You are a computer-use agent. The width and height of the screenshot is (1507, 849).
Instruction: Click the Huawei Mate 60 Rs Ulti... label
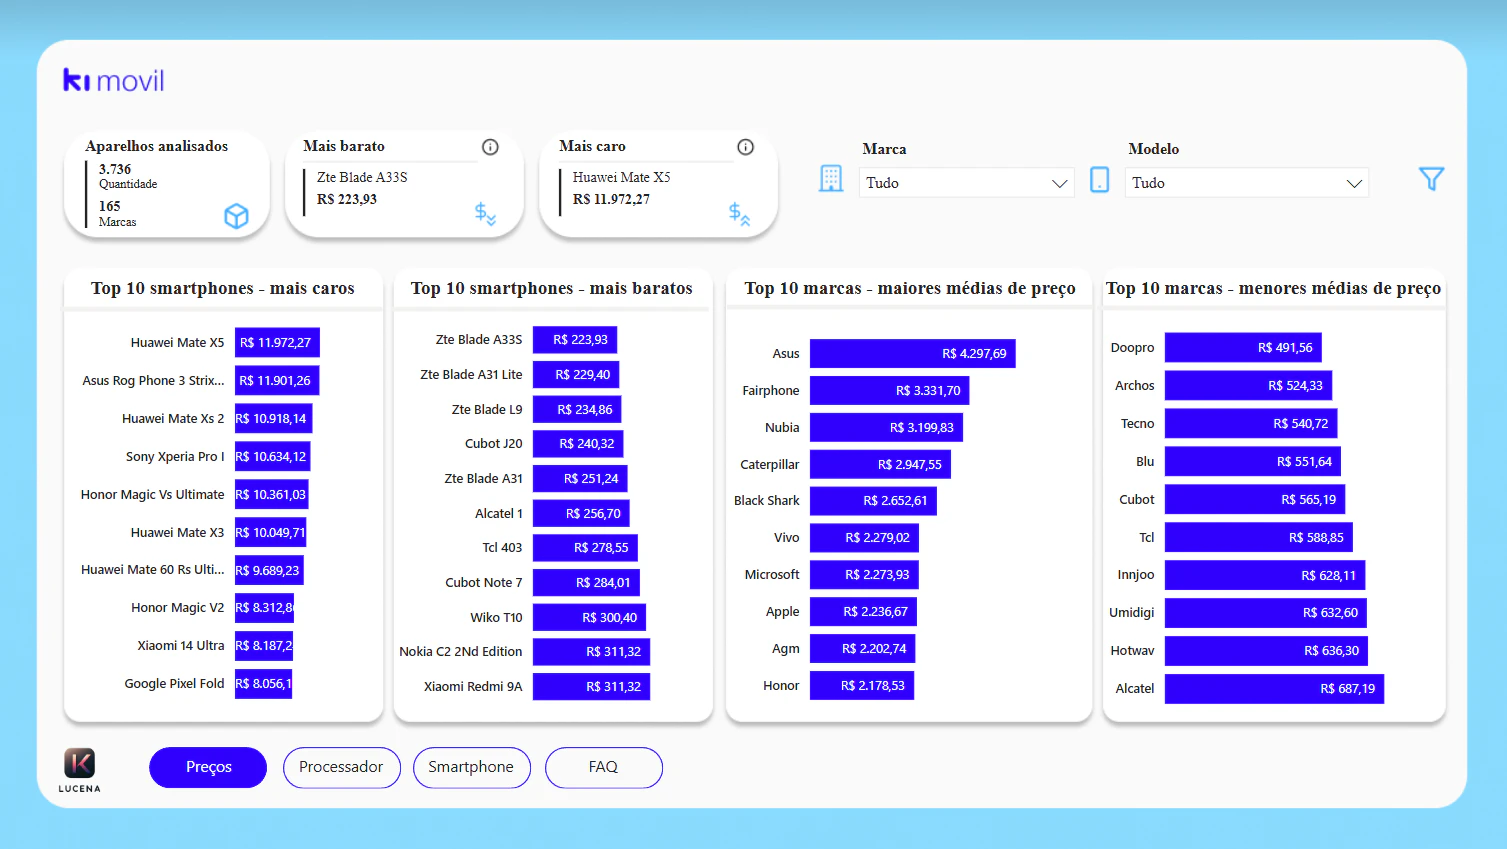coord(153,569)
